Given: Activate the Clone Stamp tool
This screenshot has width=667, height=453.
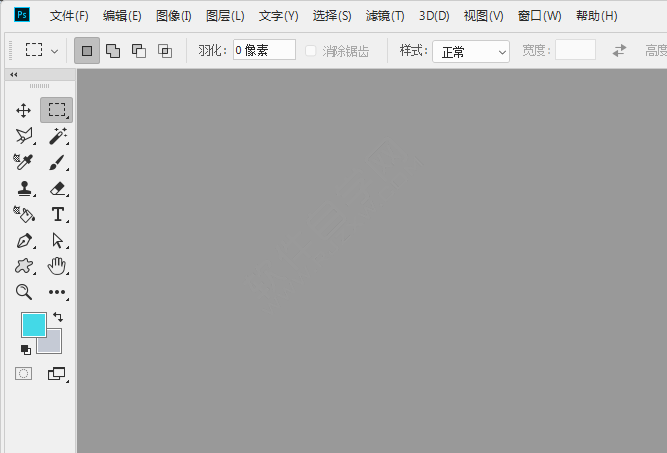Looking at the screenshot, I should (x=24, y=188).
